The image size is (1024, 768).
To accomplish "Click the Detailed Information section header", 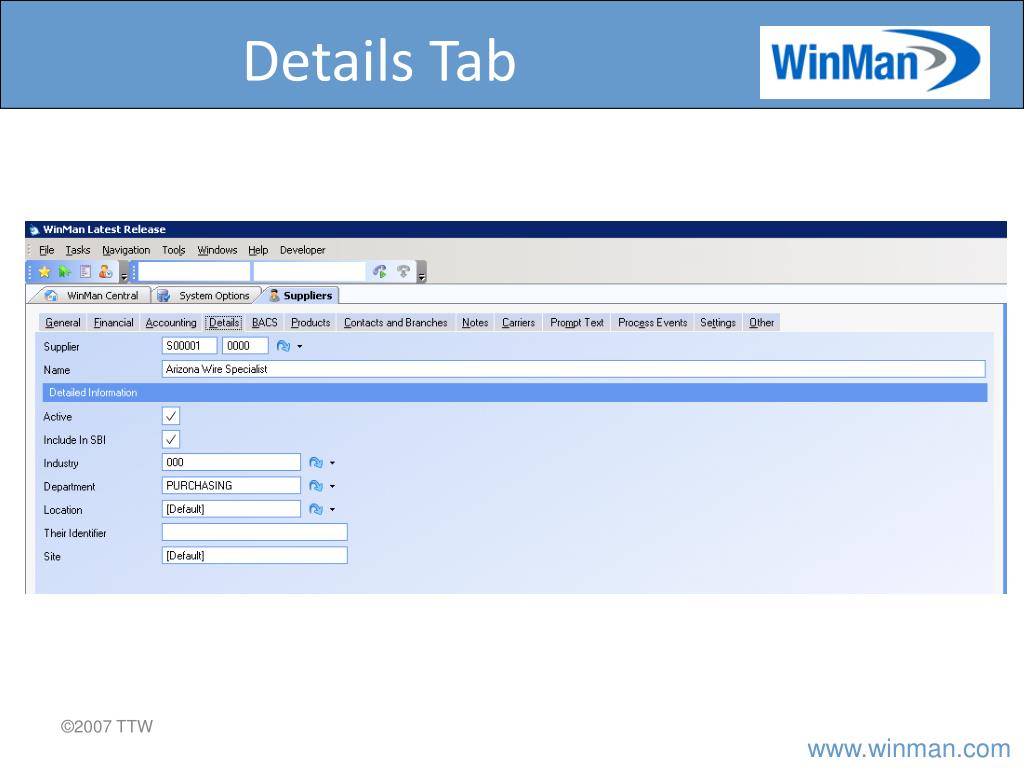I will 515,392.
